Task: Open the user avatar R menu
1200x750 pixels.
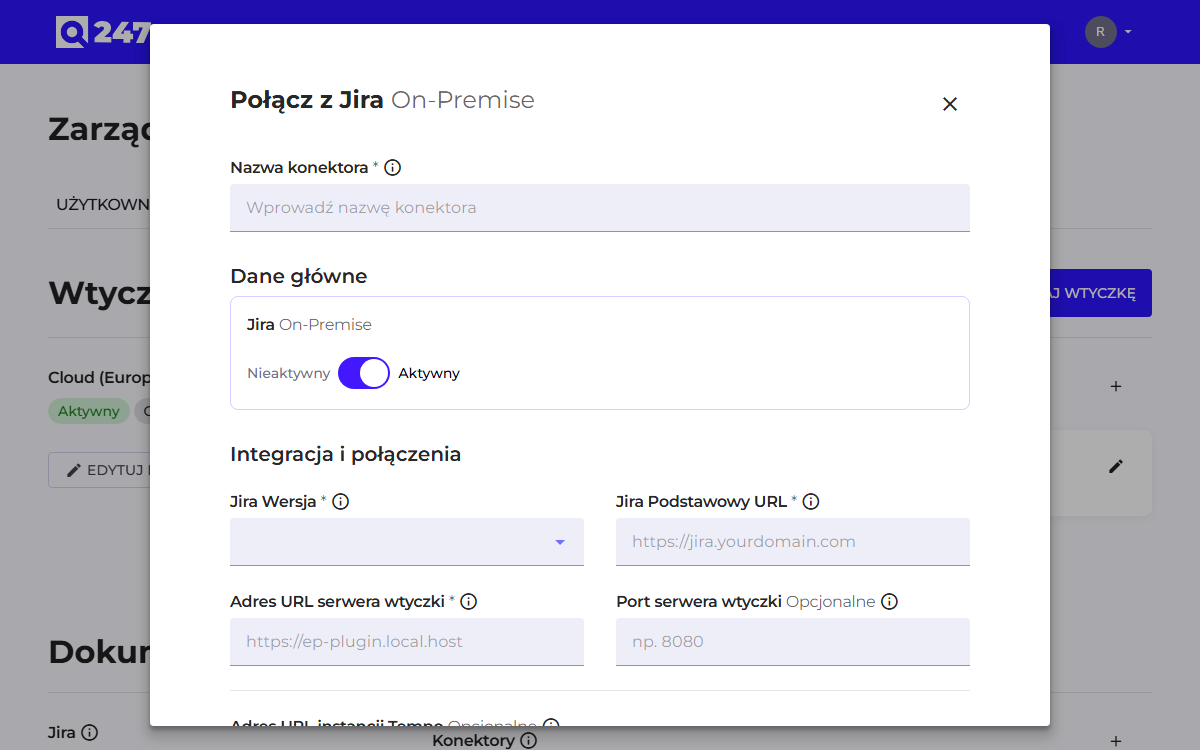Action: (x=1108, y=32)
